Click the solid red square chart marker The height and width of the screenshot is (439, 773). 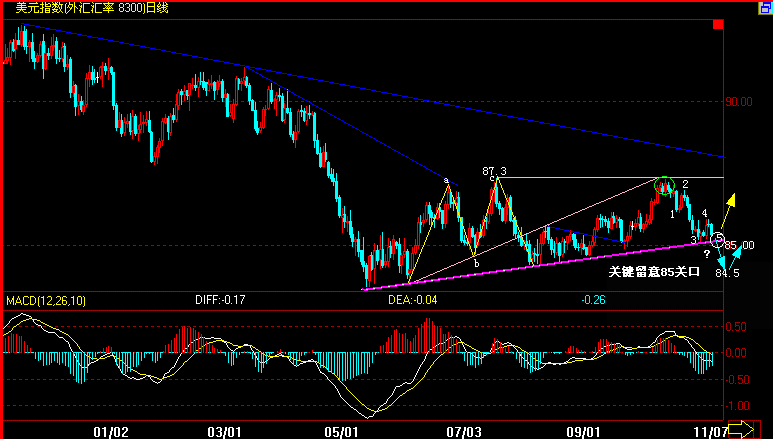click(718, 24)
